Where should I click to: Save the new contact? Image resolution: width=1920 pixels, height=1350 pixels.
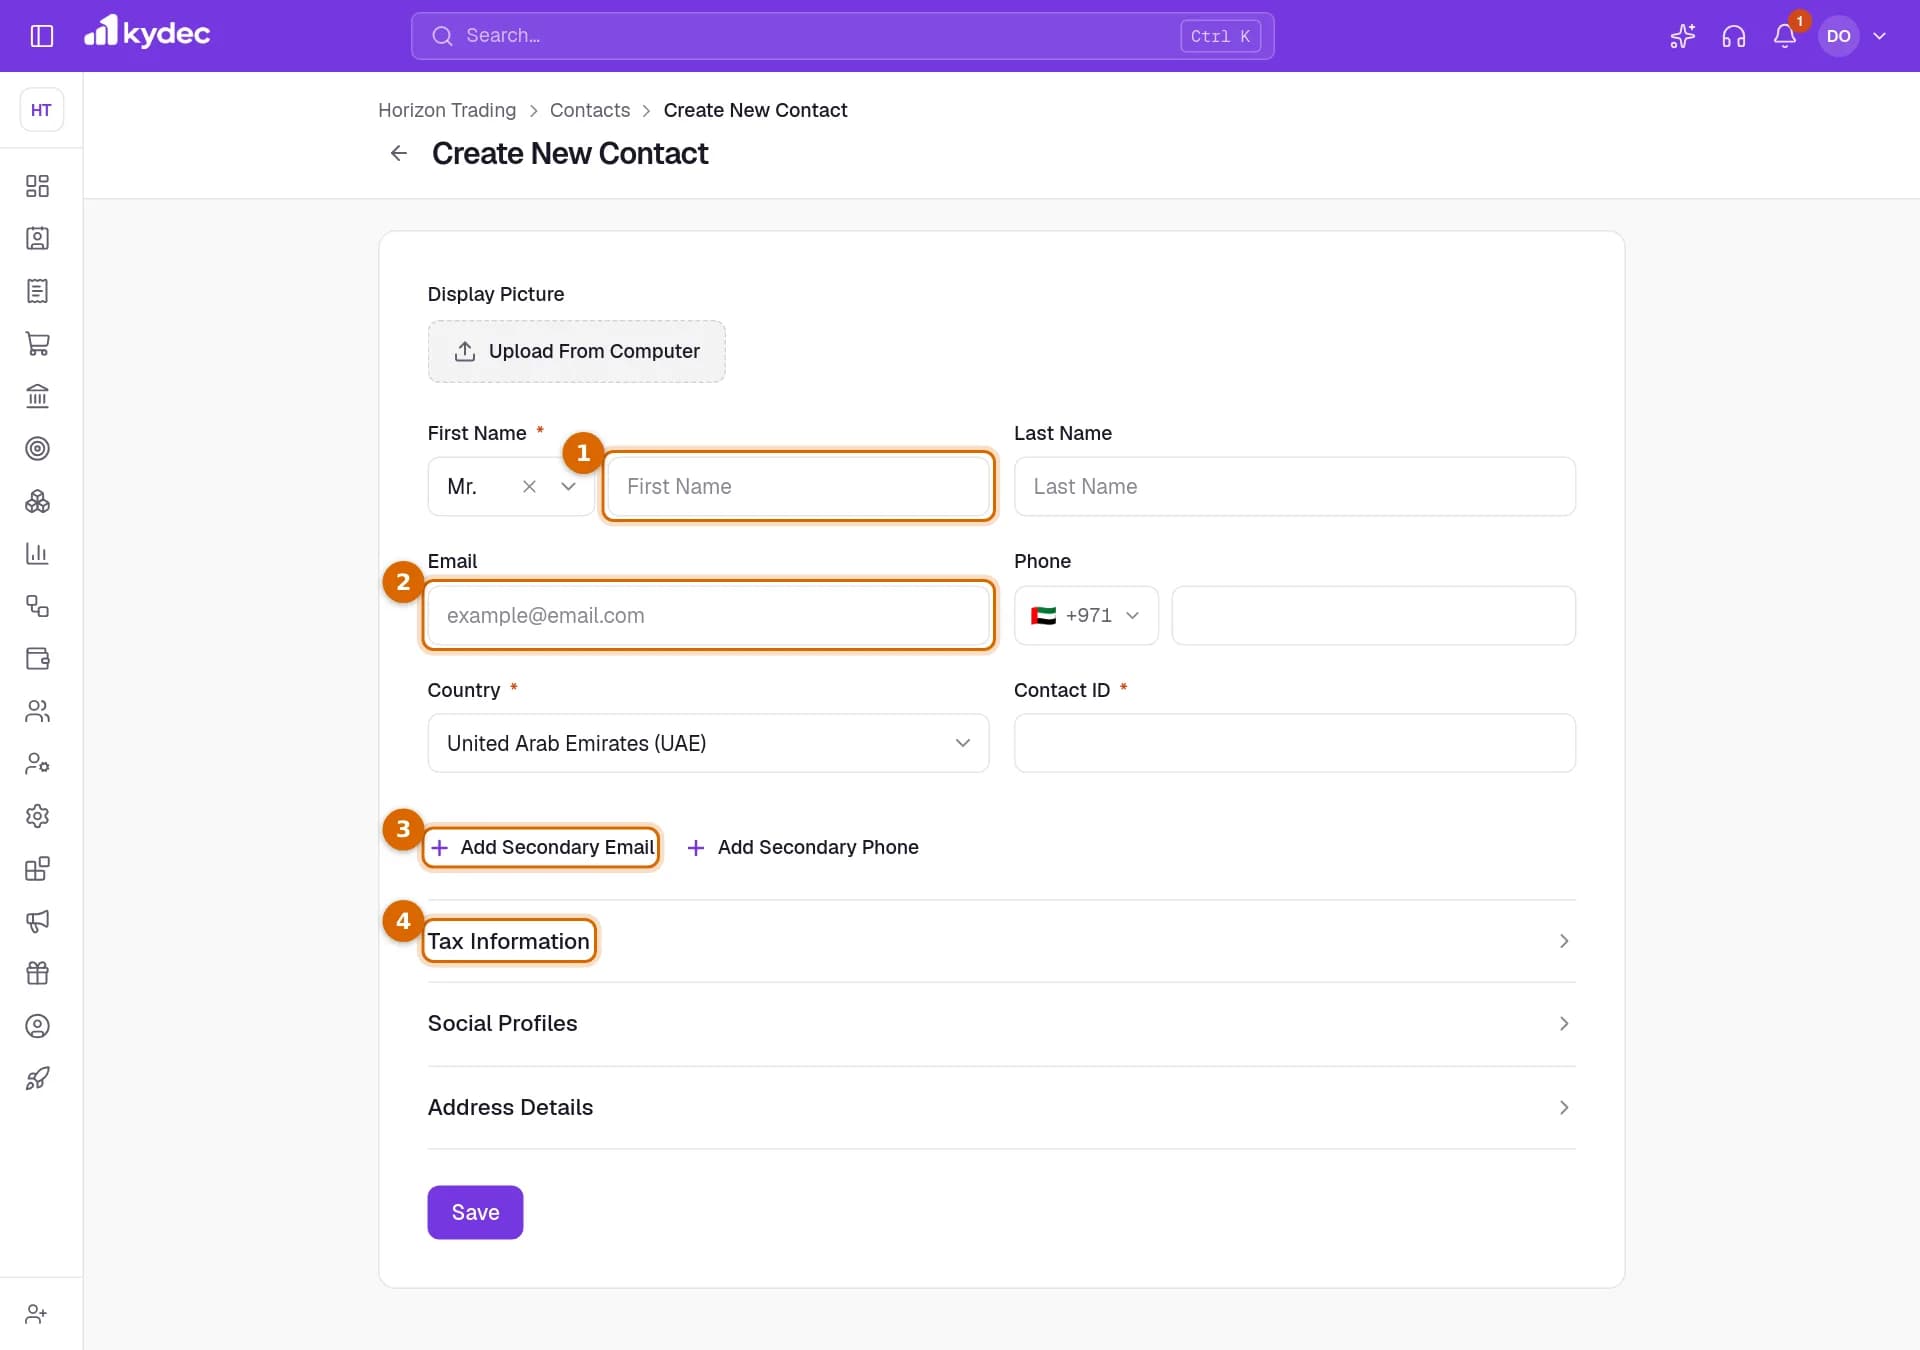click(475, 1212)
